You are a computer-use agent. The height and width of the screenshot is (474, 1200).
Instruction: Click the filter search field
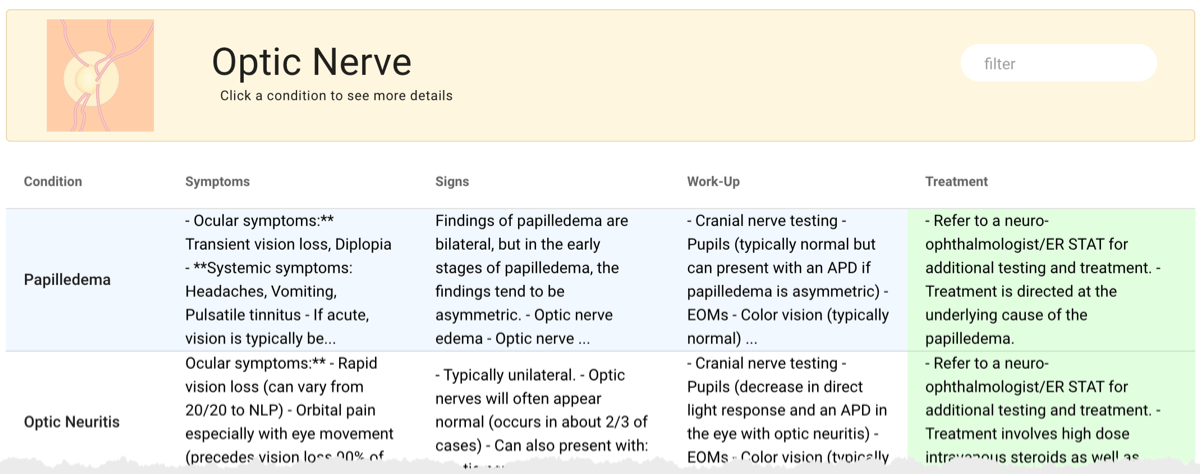tap(1058, 64)
